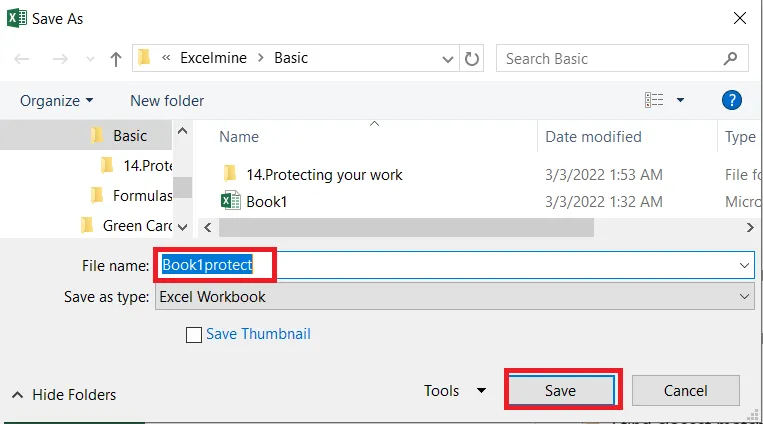Expand the File name dropdown arrow
This screenshot has height=424, width=763.
[x=744, y=265]
